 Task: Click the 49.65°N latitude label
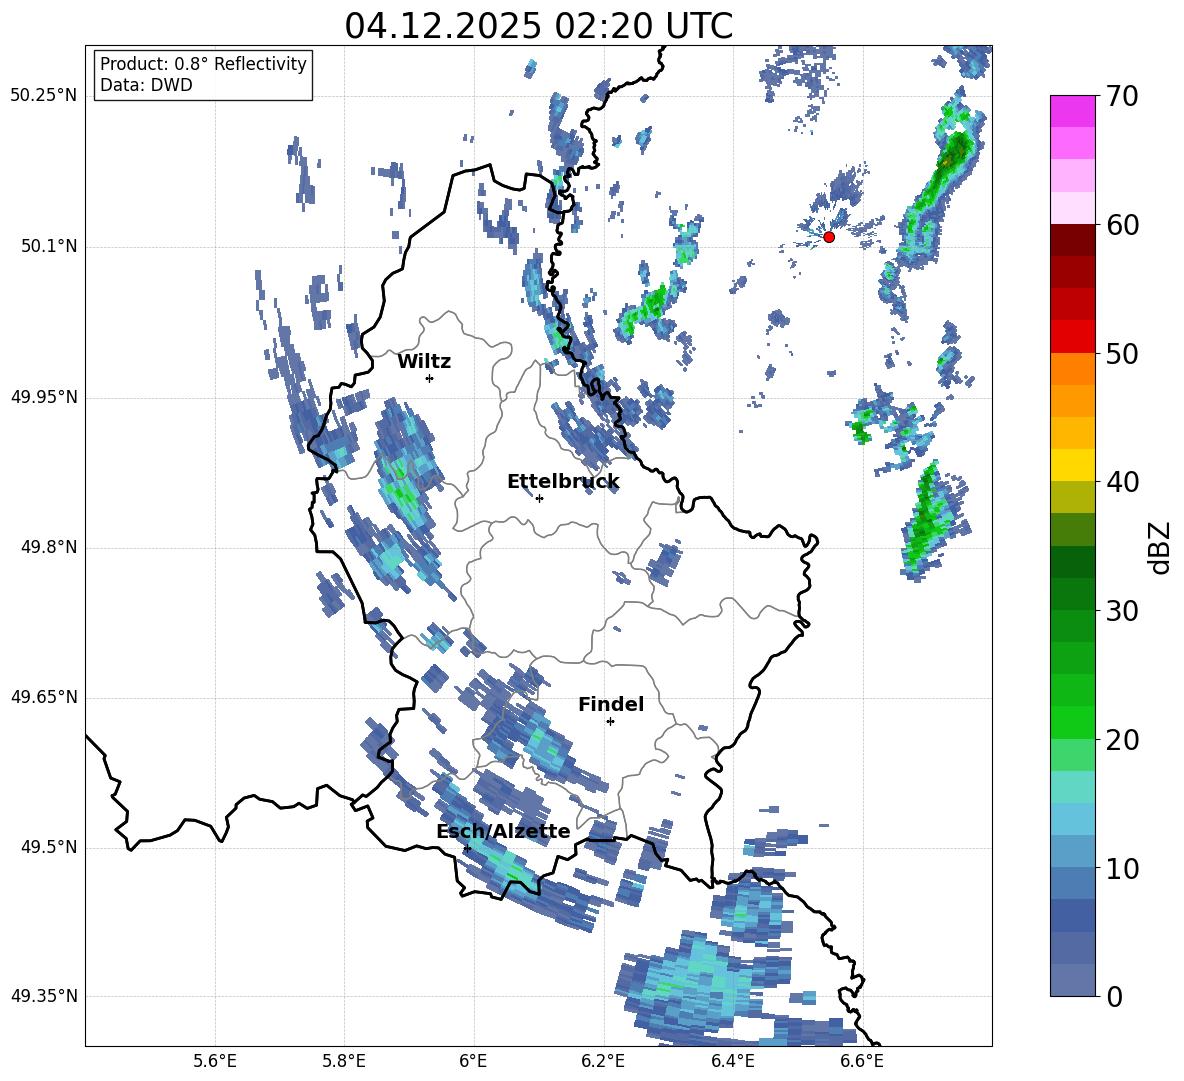[44, 697]
